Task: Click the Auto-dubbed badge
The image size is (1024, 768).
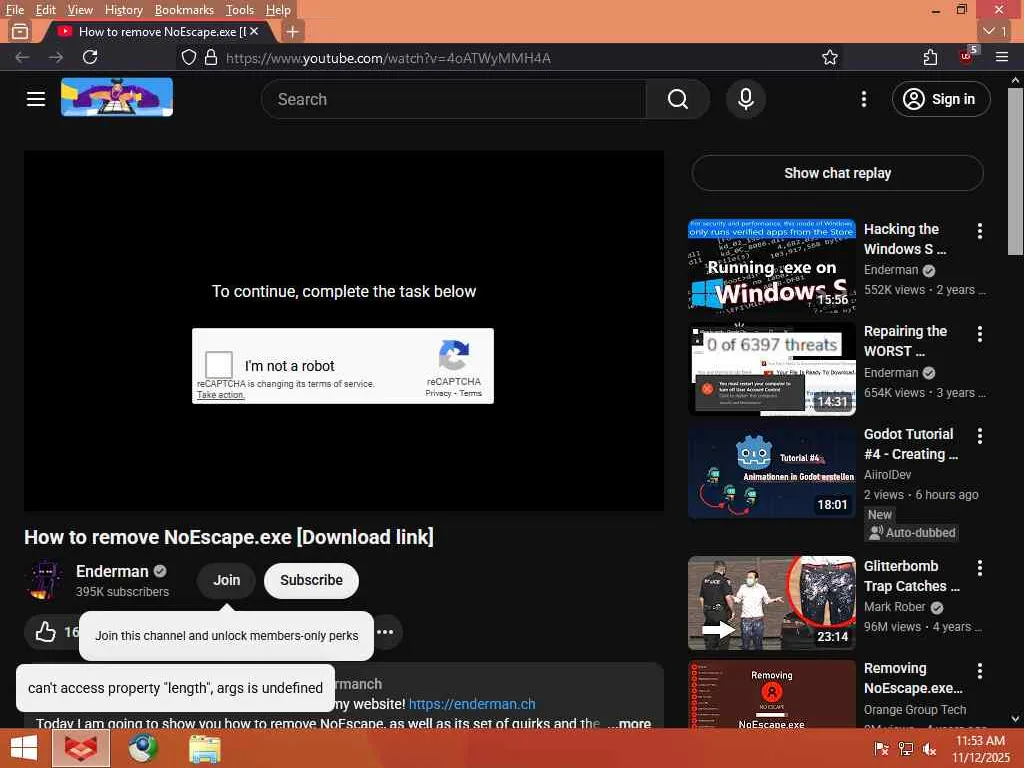Action: (912, 532)
